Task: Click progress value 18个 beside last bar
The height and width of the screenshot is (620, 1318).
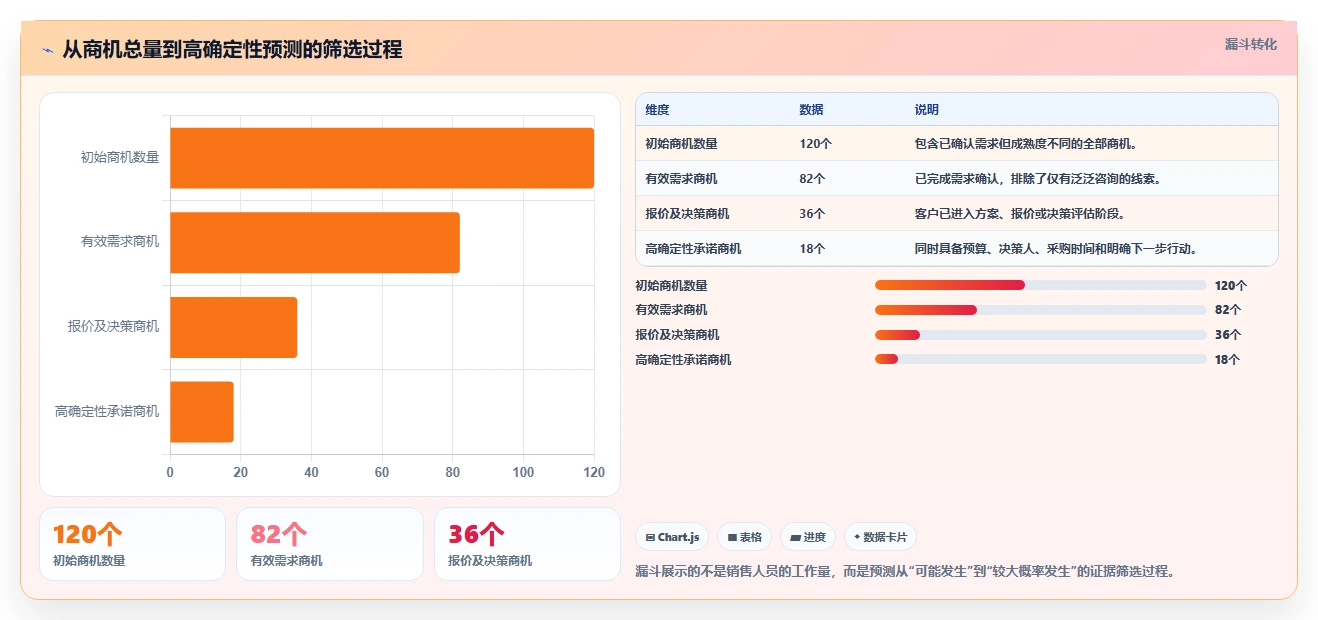Action: [1227, 360]
